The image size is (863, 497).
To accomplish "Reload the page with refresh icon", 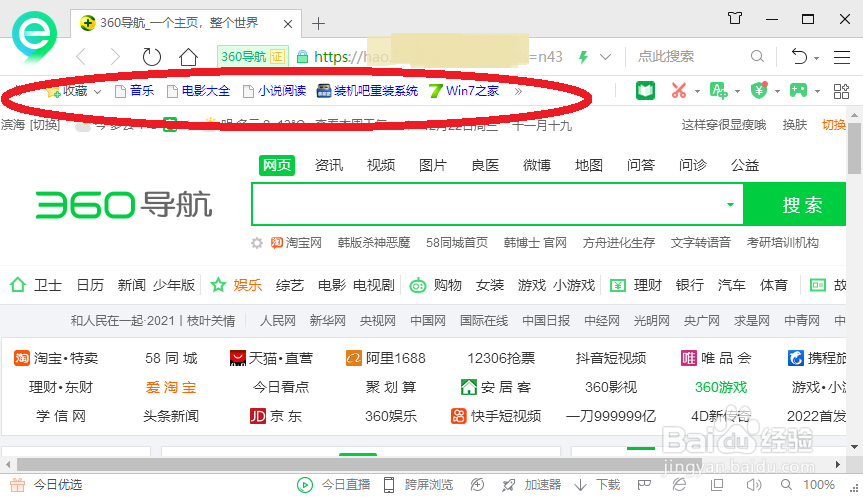I will pyautogui.click(x=151, y=57).
